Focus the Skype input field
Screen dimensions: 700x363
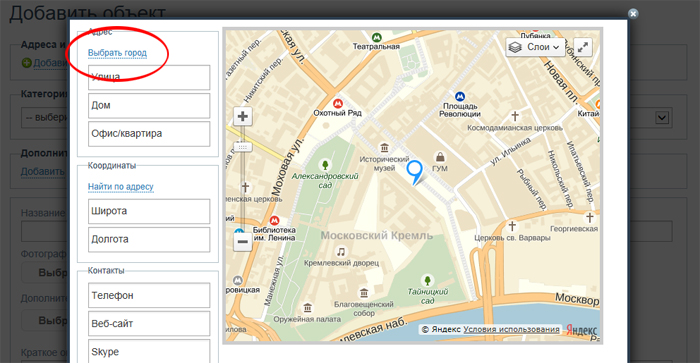(149, 351)
